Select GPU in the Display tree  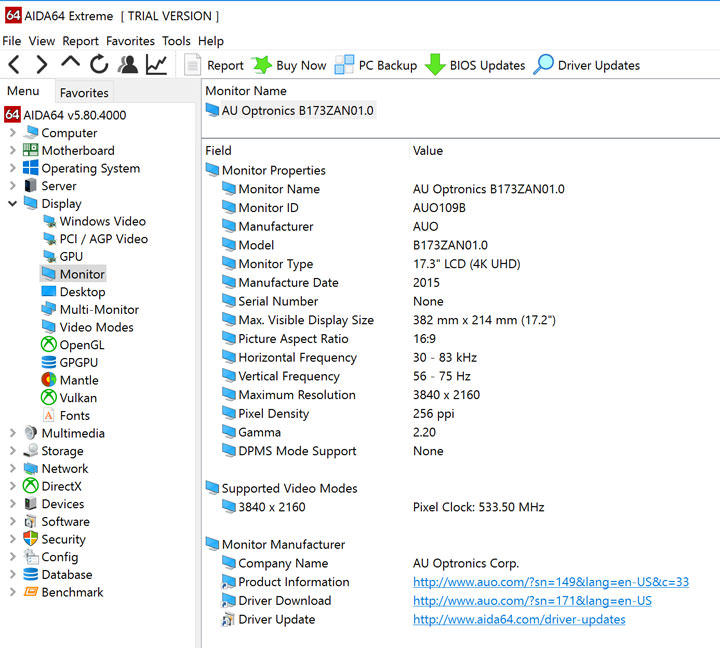pos(71,257)
